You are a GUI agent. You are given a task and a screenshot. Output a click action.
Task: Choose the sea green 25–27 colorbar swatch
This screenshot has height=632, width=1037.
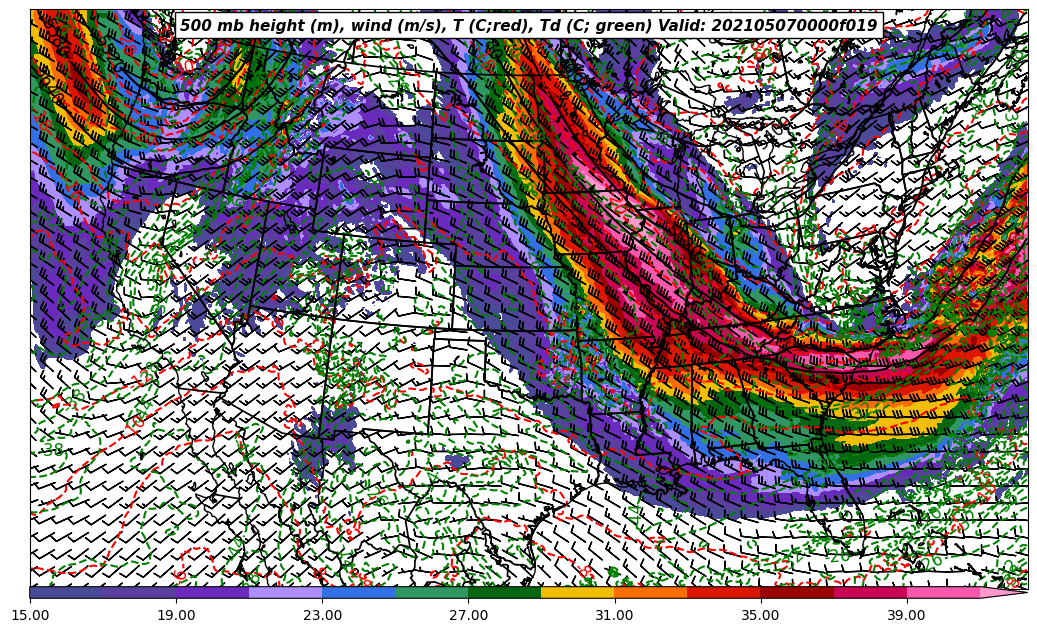pos(431,592)
